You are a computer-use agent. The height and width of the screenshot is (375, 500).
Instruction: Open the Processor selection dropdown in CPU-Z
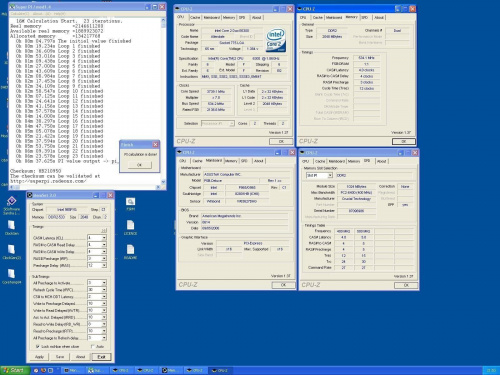[231, 124]
